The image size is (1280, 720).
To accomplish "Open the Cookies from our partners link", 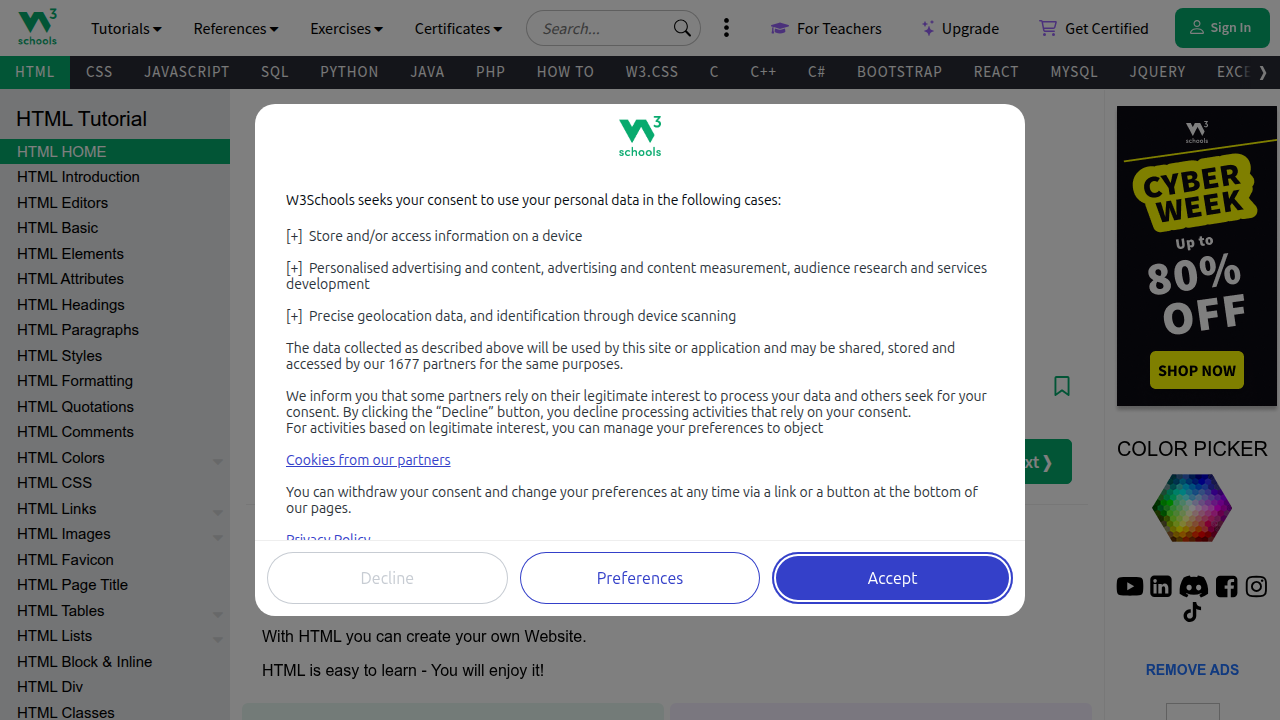I will 368,459.
